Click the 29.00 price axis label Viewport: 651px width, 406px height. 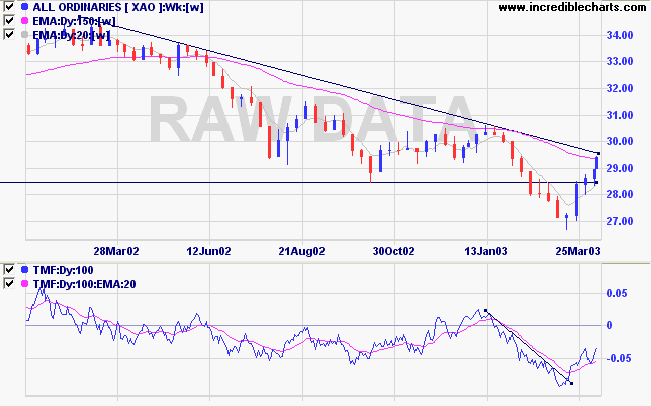(620, 168)
